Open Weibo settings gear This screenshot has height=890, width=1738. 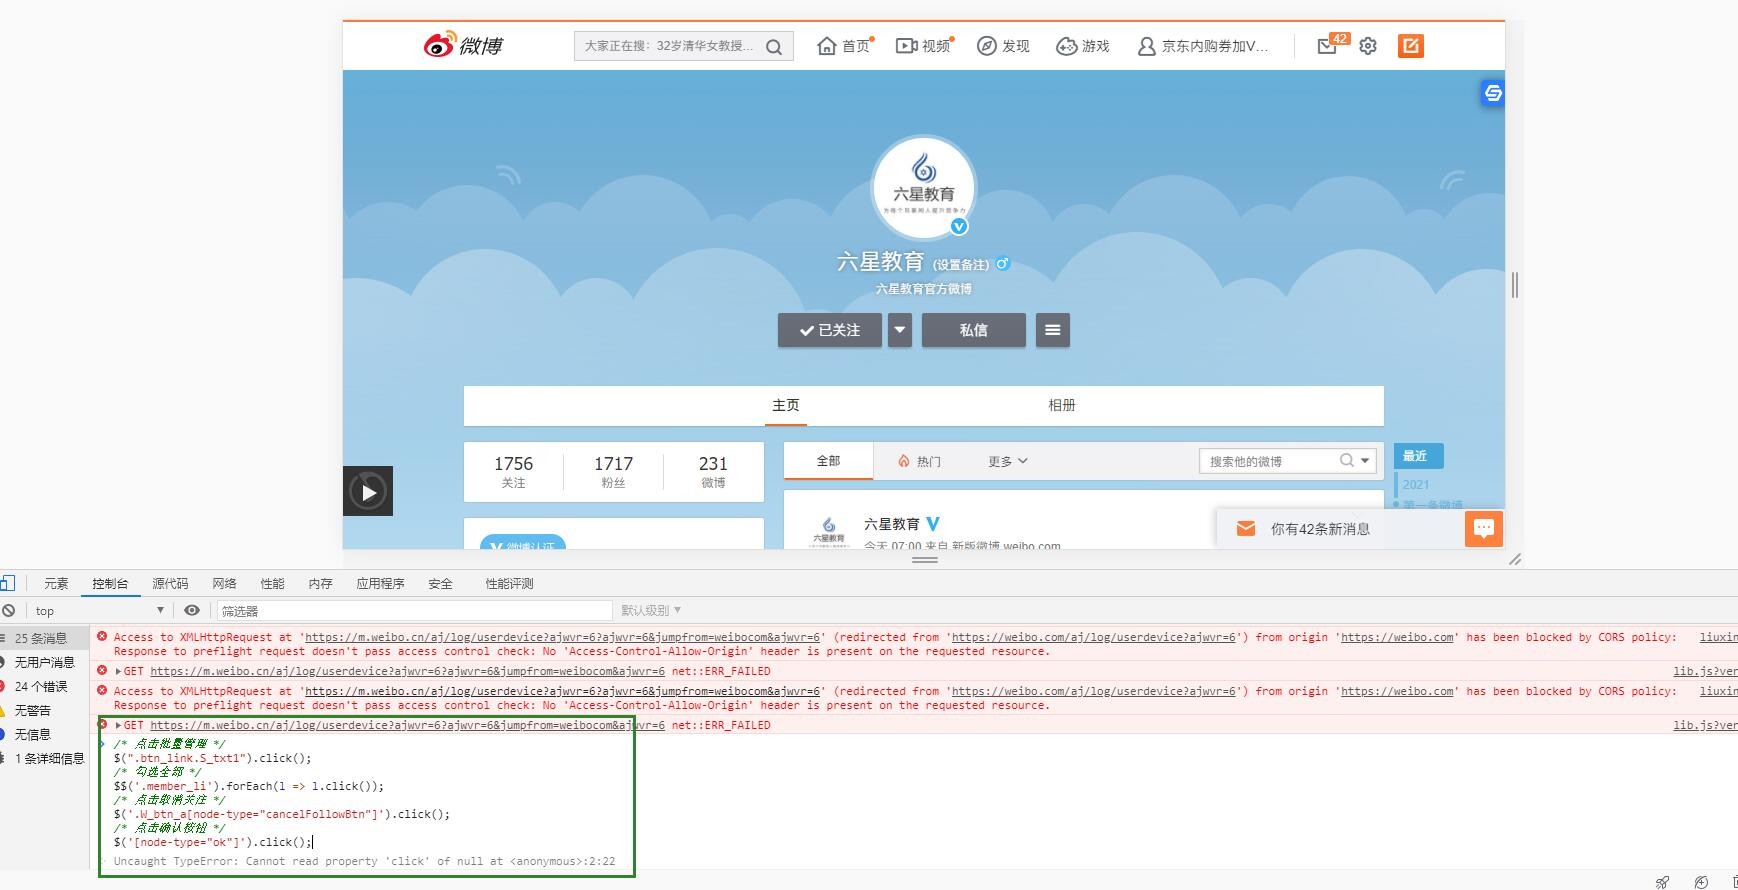(x=1368, y=46)
